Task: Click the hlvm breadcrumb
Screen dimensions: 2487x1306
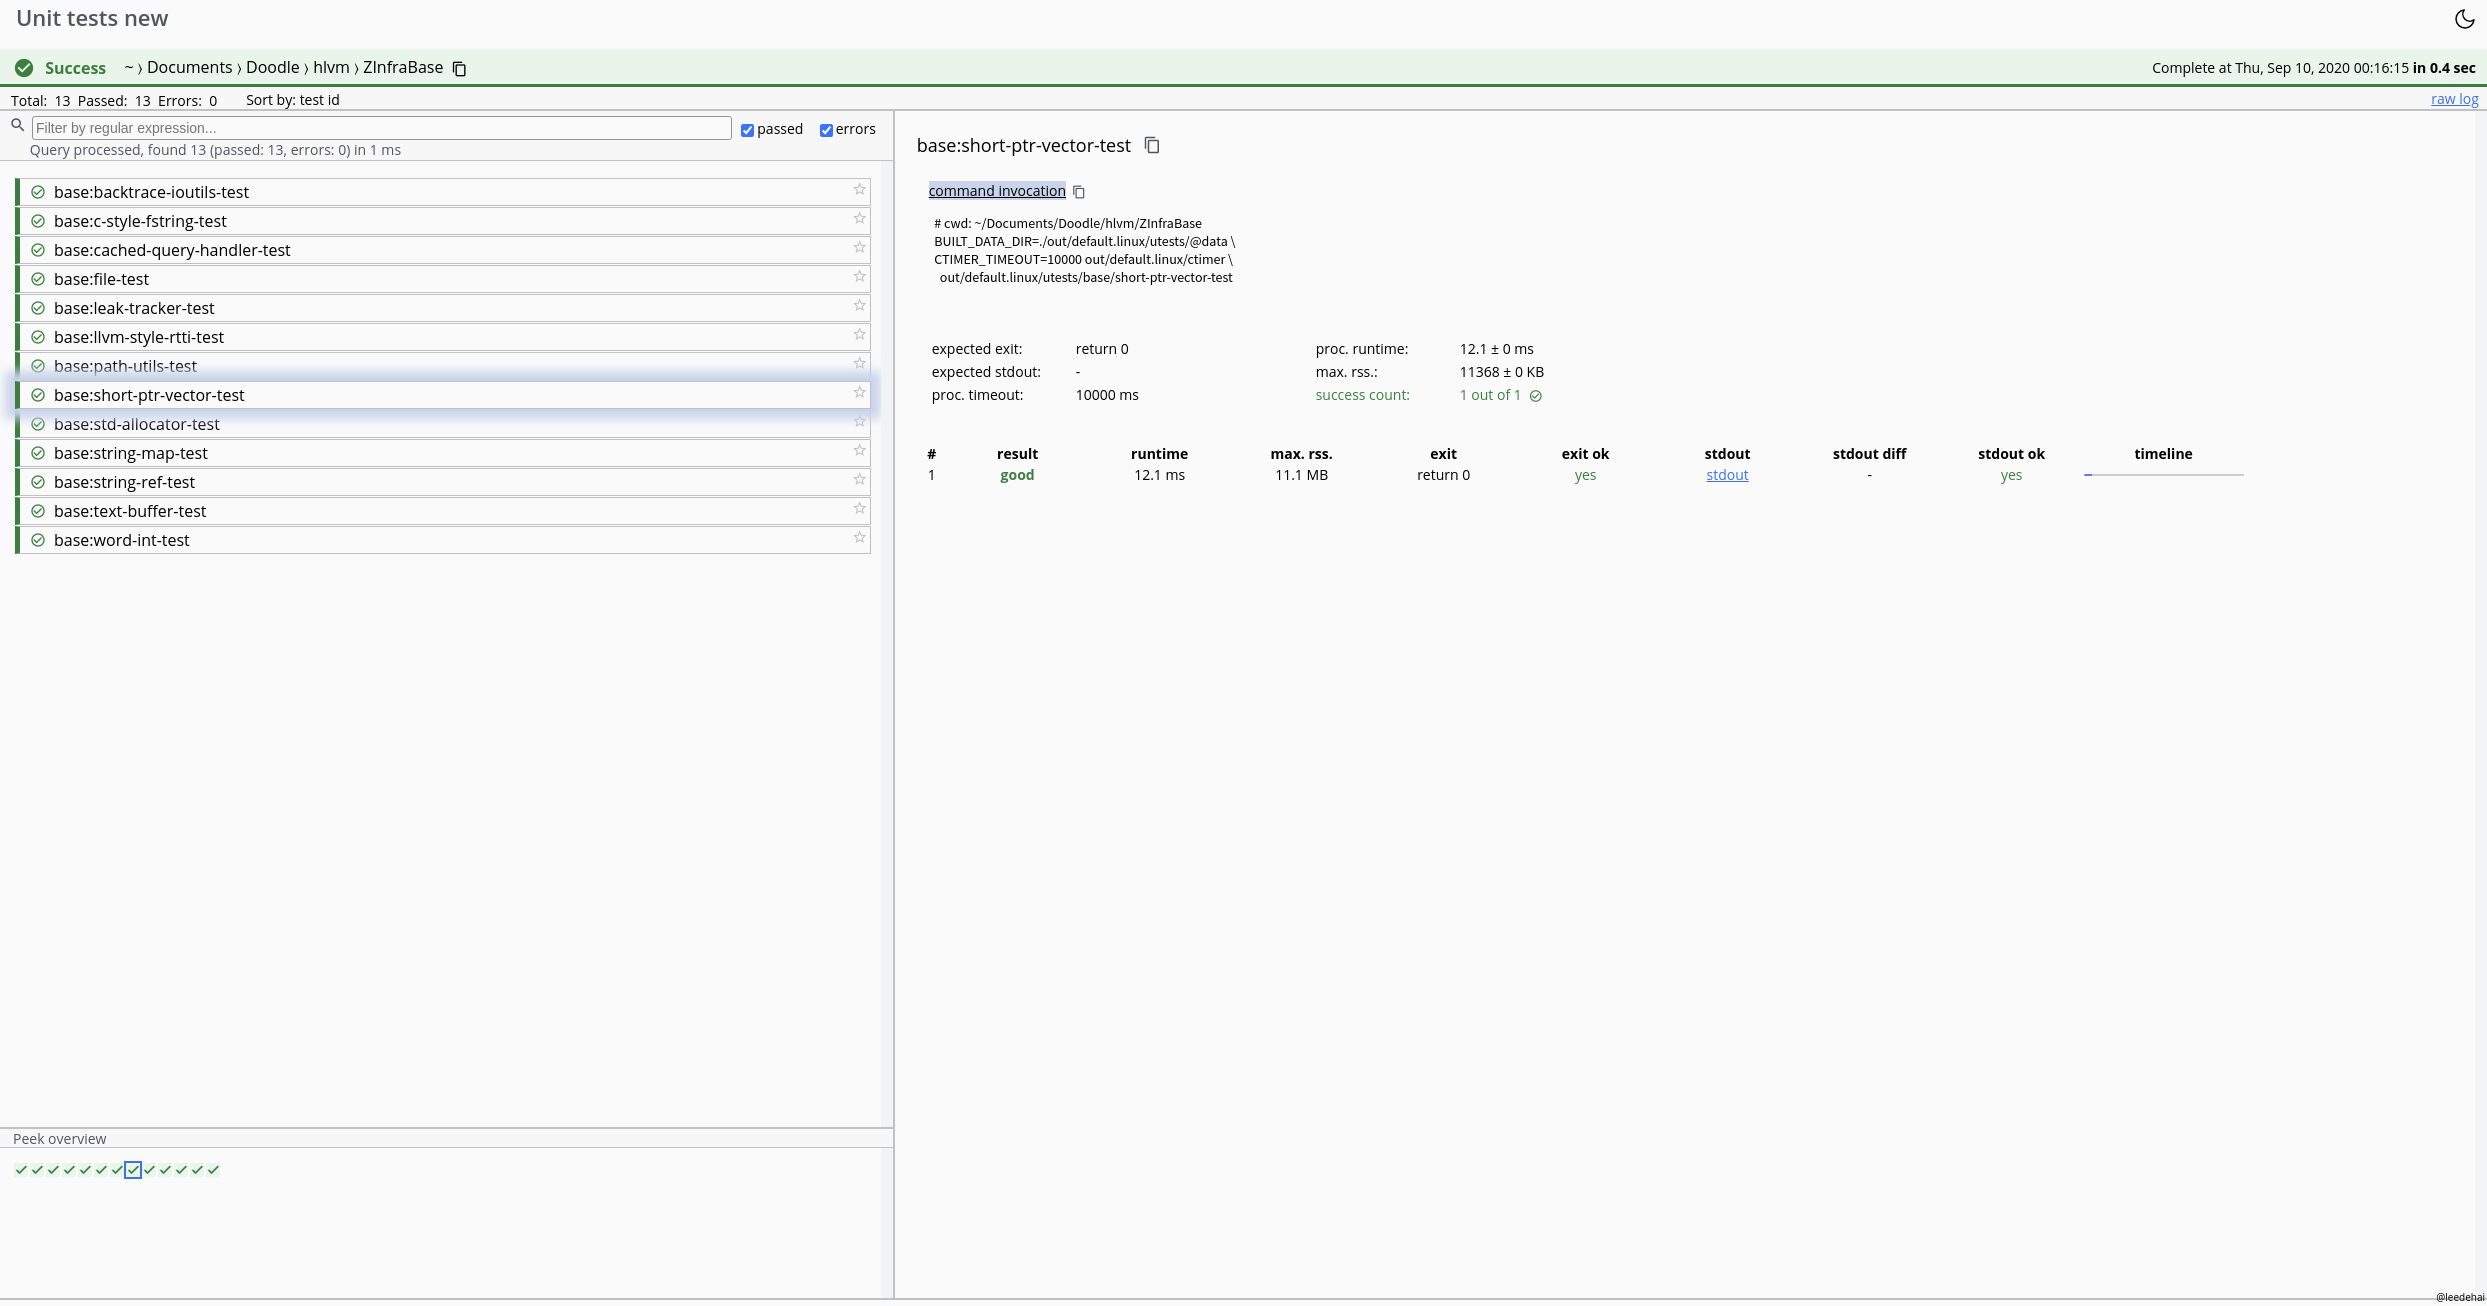Action: click(331, 67)
